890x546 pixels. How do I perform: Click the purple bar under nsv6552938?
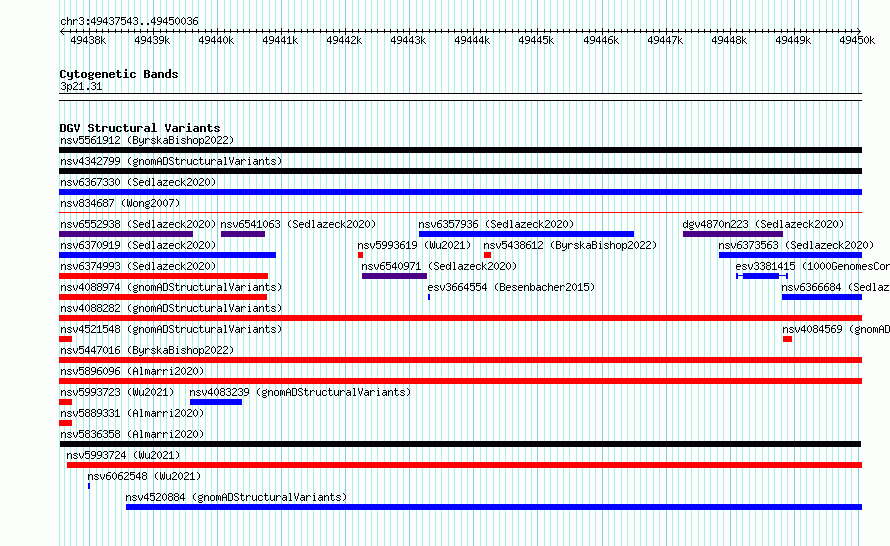point(126,234)
